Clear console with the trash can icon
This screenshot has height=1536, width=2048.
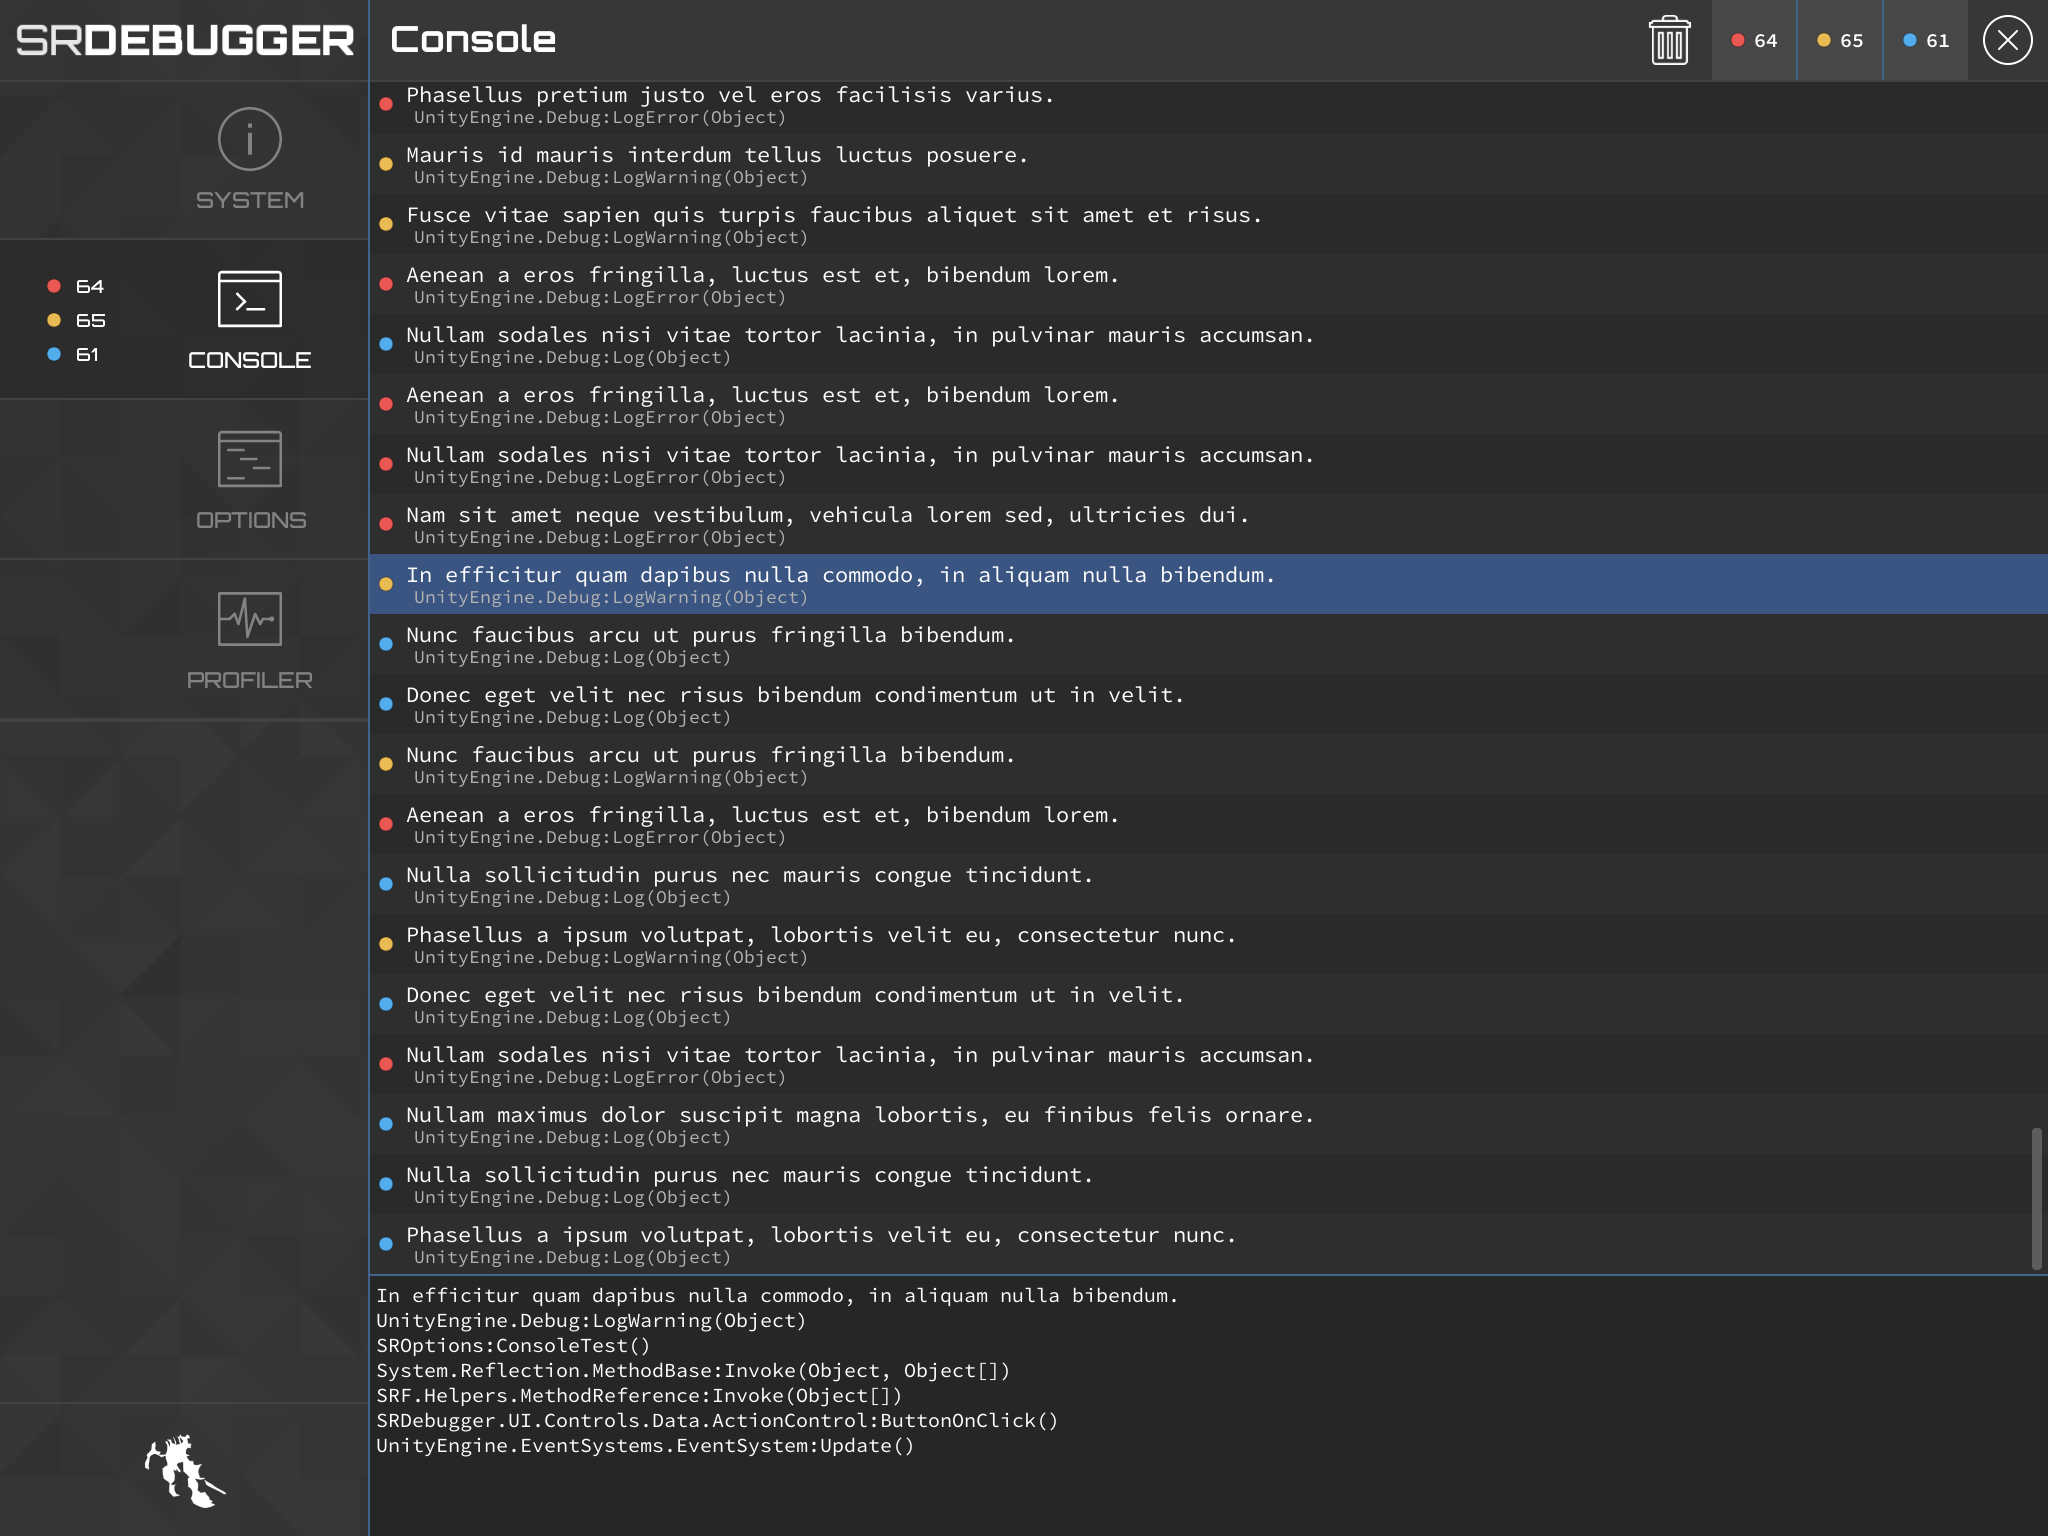pyautogui.click(x=1669, y=40)
